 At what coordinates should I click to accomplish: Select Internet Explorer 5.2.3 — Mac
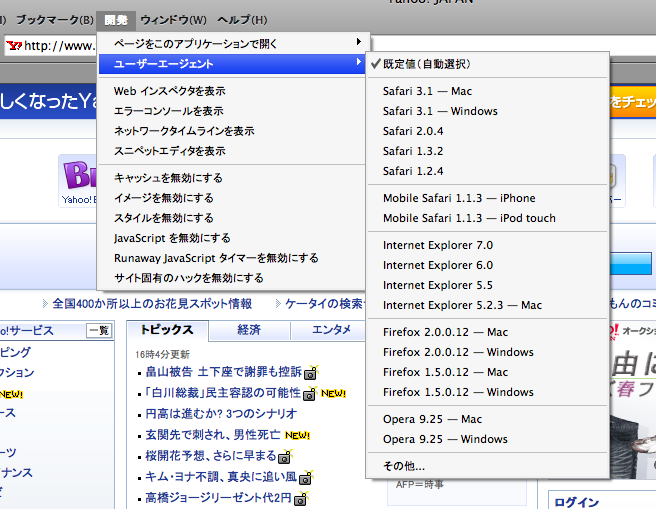pyautogui.click(x=487, y=305)
